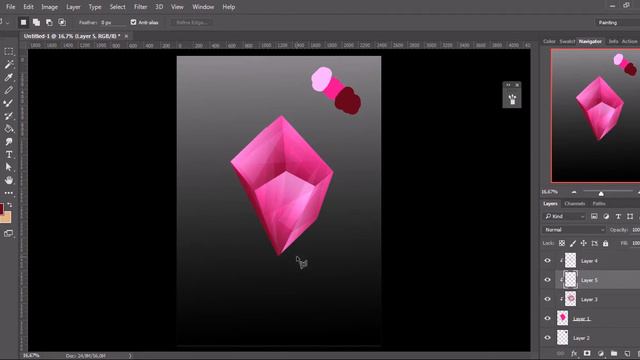Swap foreground and background colors

coord(10,204)
